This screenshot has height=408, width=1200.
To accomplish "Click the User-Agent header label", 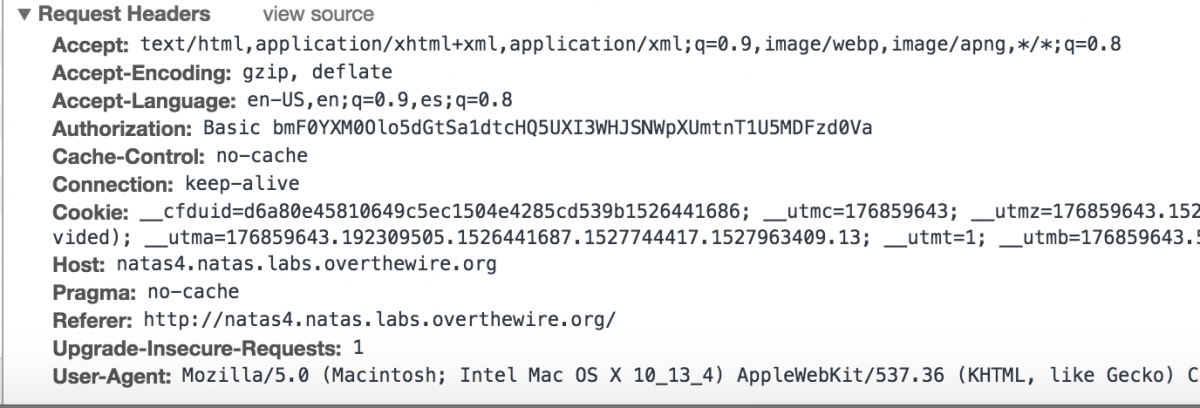I will coord(112,377).
